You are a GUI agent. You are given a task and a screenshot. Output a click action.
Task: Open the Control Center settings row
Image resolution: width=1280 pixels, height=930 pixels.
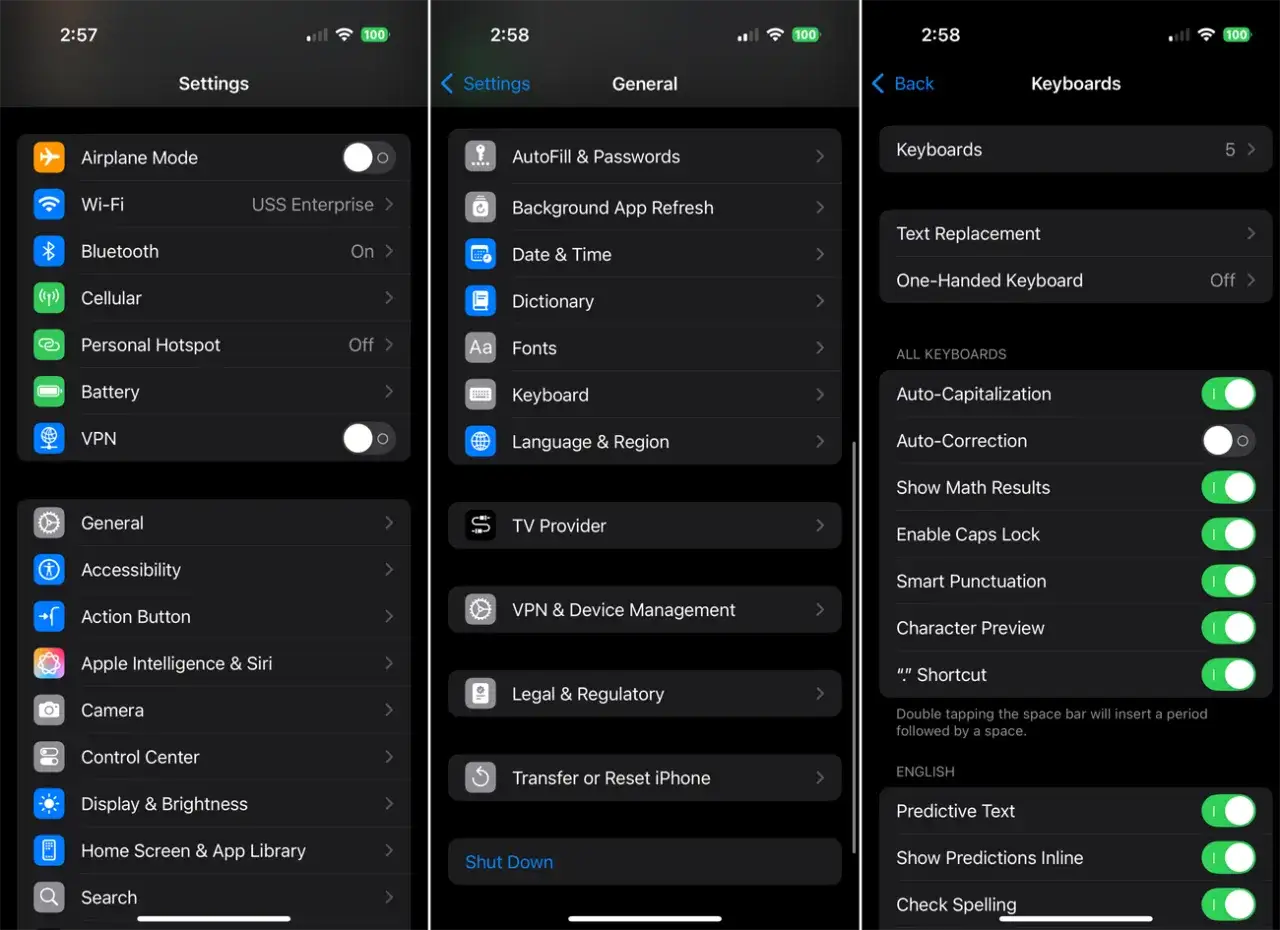pyautogui.click(x=214, y=757)
